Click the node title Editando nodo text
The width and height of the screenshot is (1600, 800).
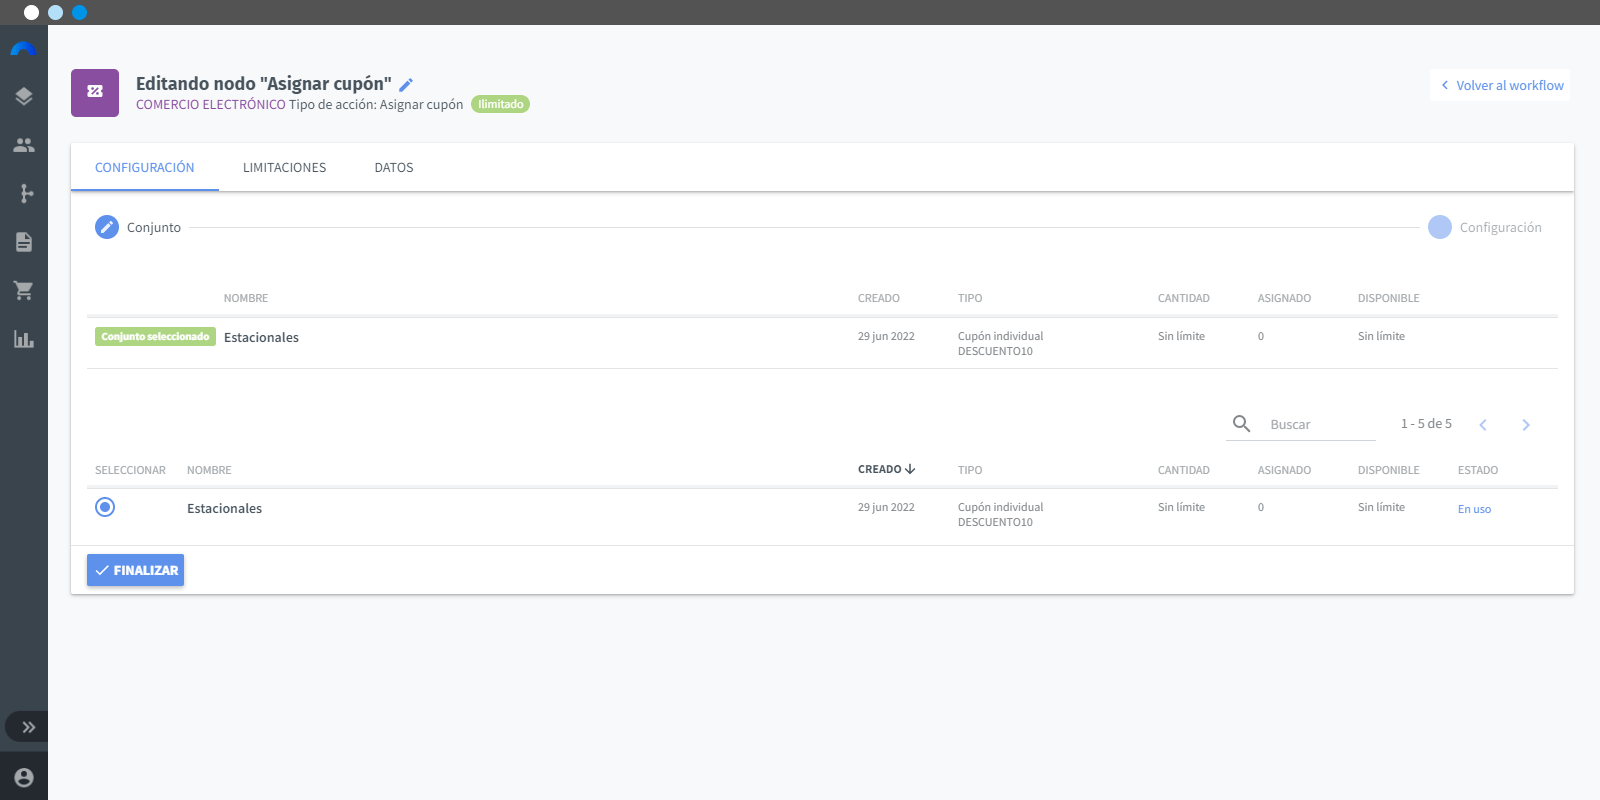click(264, 84)
